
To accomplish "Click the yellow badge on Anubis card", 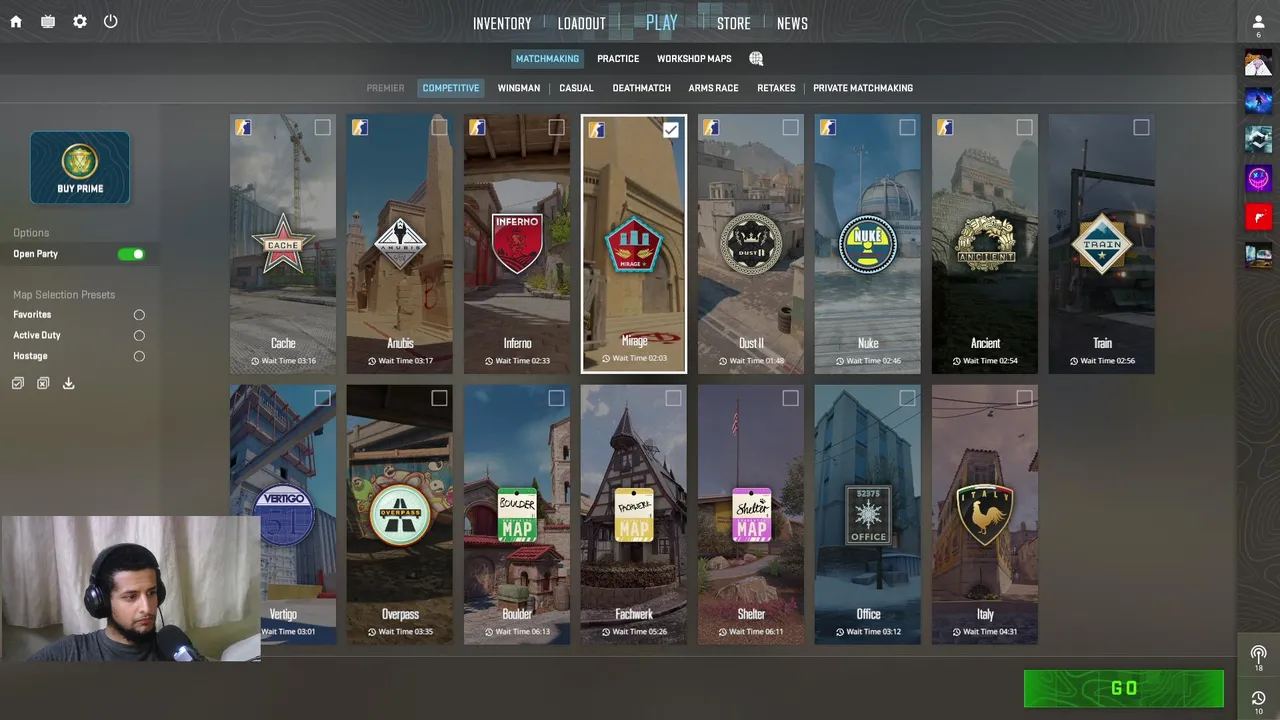I will [360, 127].
